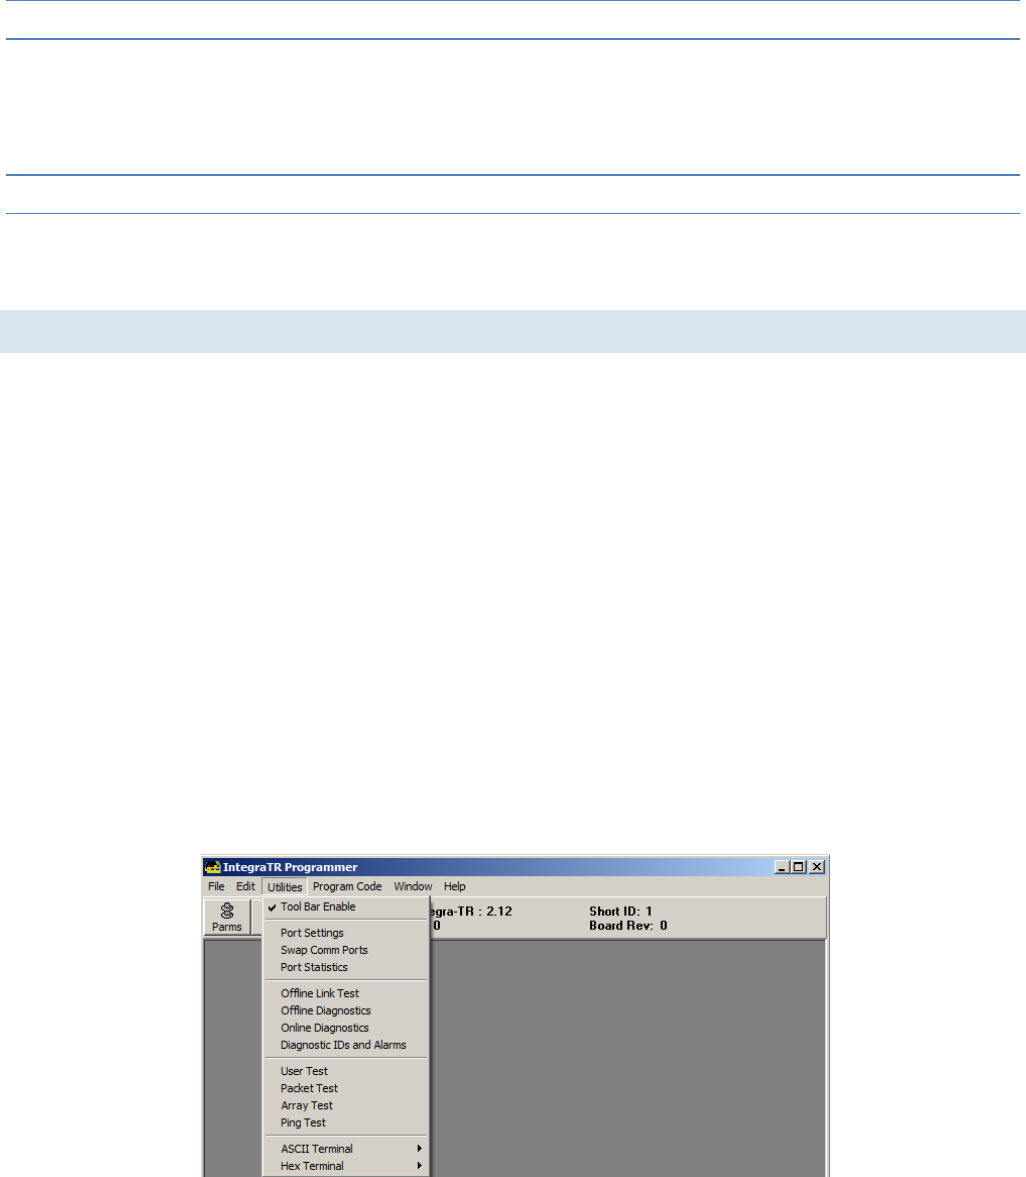Viewport: 1026px width, 1177px height.
Task: Choose Ping Test from the menu
Action: tap(346, 1123)
